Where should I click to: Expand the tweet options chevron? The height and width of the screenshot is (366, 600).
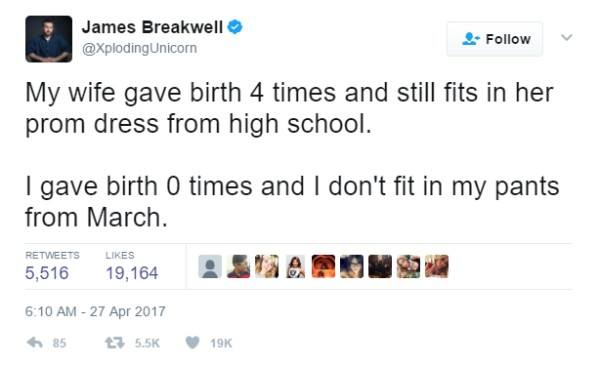567,37
